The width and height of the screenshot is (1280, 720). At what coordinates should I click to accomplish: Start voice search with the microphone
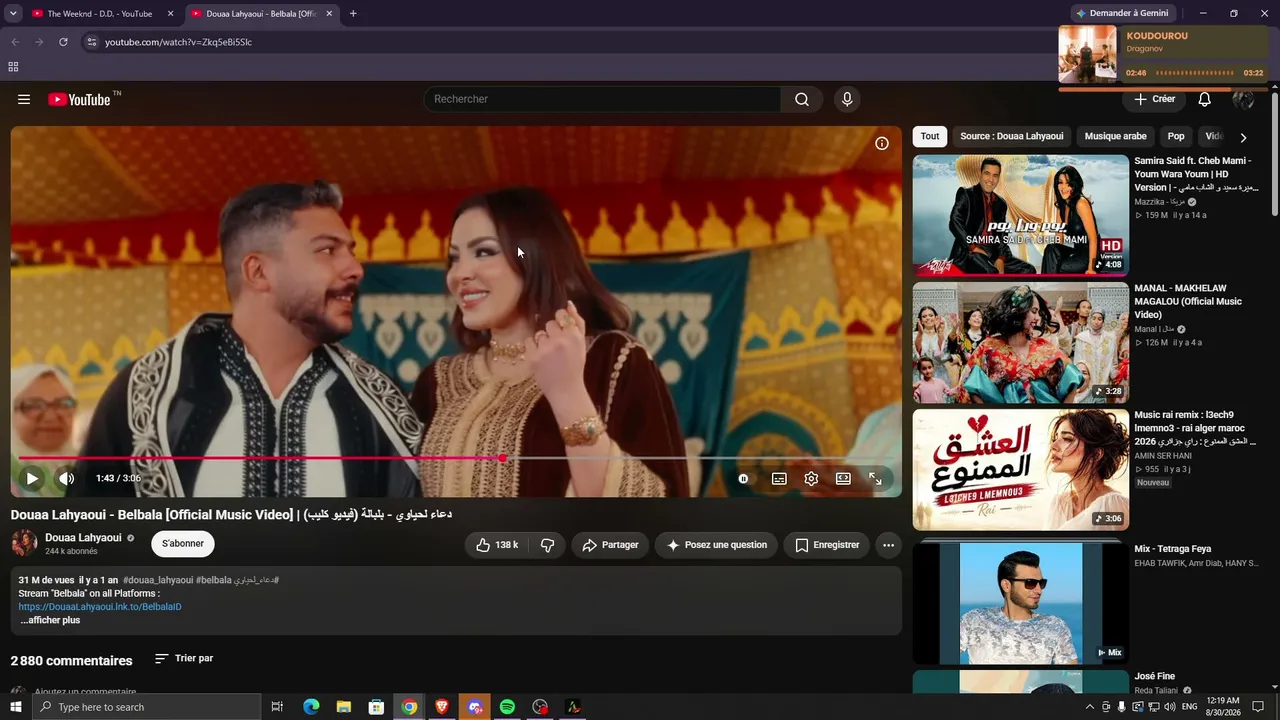pyautogui.click(x=847, y=99)
